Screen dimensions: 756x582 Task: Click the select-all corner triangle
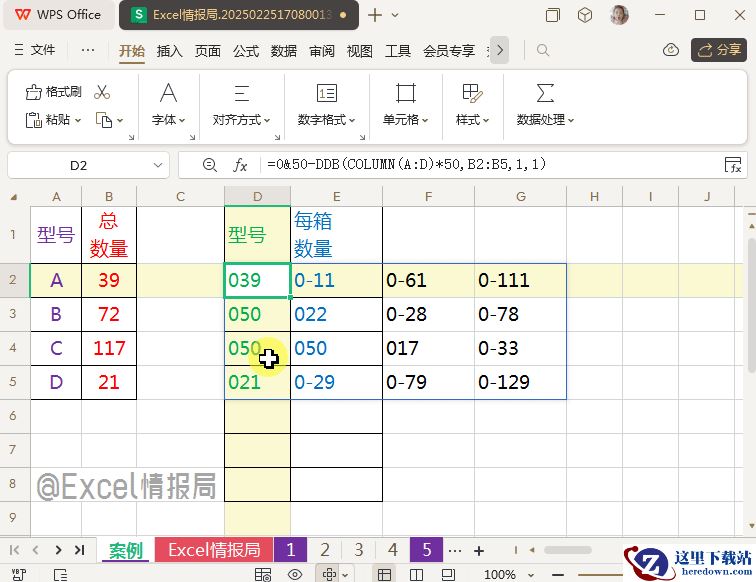click(x=14, y=197)
